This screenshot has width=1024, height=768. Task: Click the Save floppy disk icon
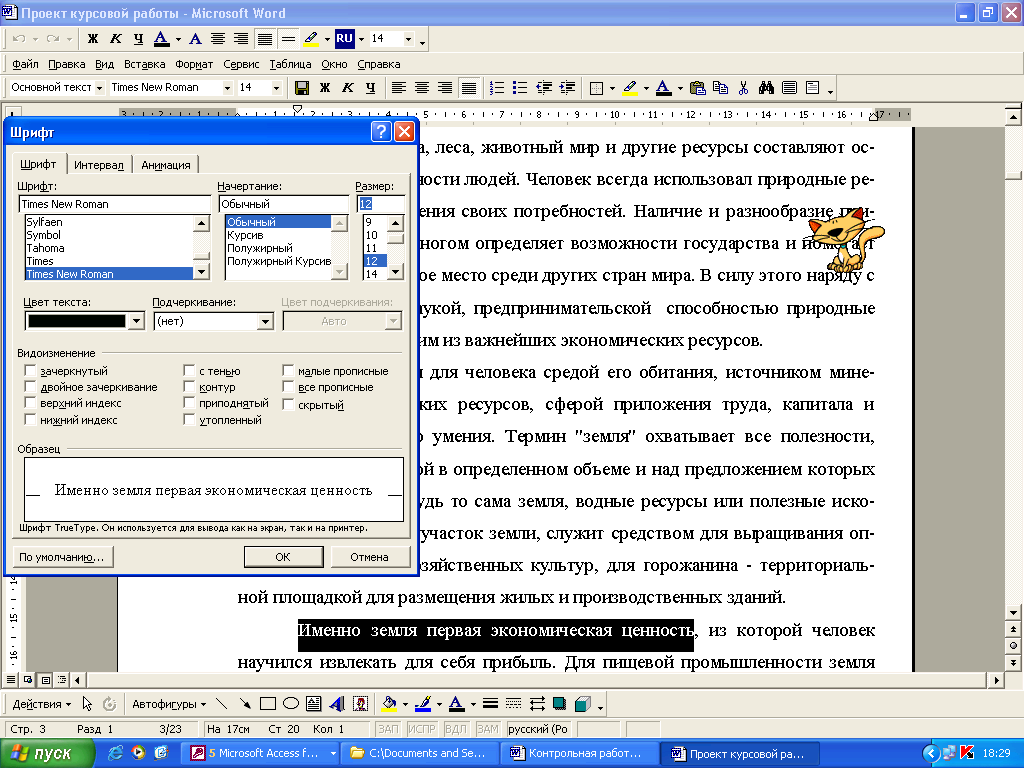click(x=302, y=88)
